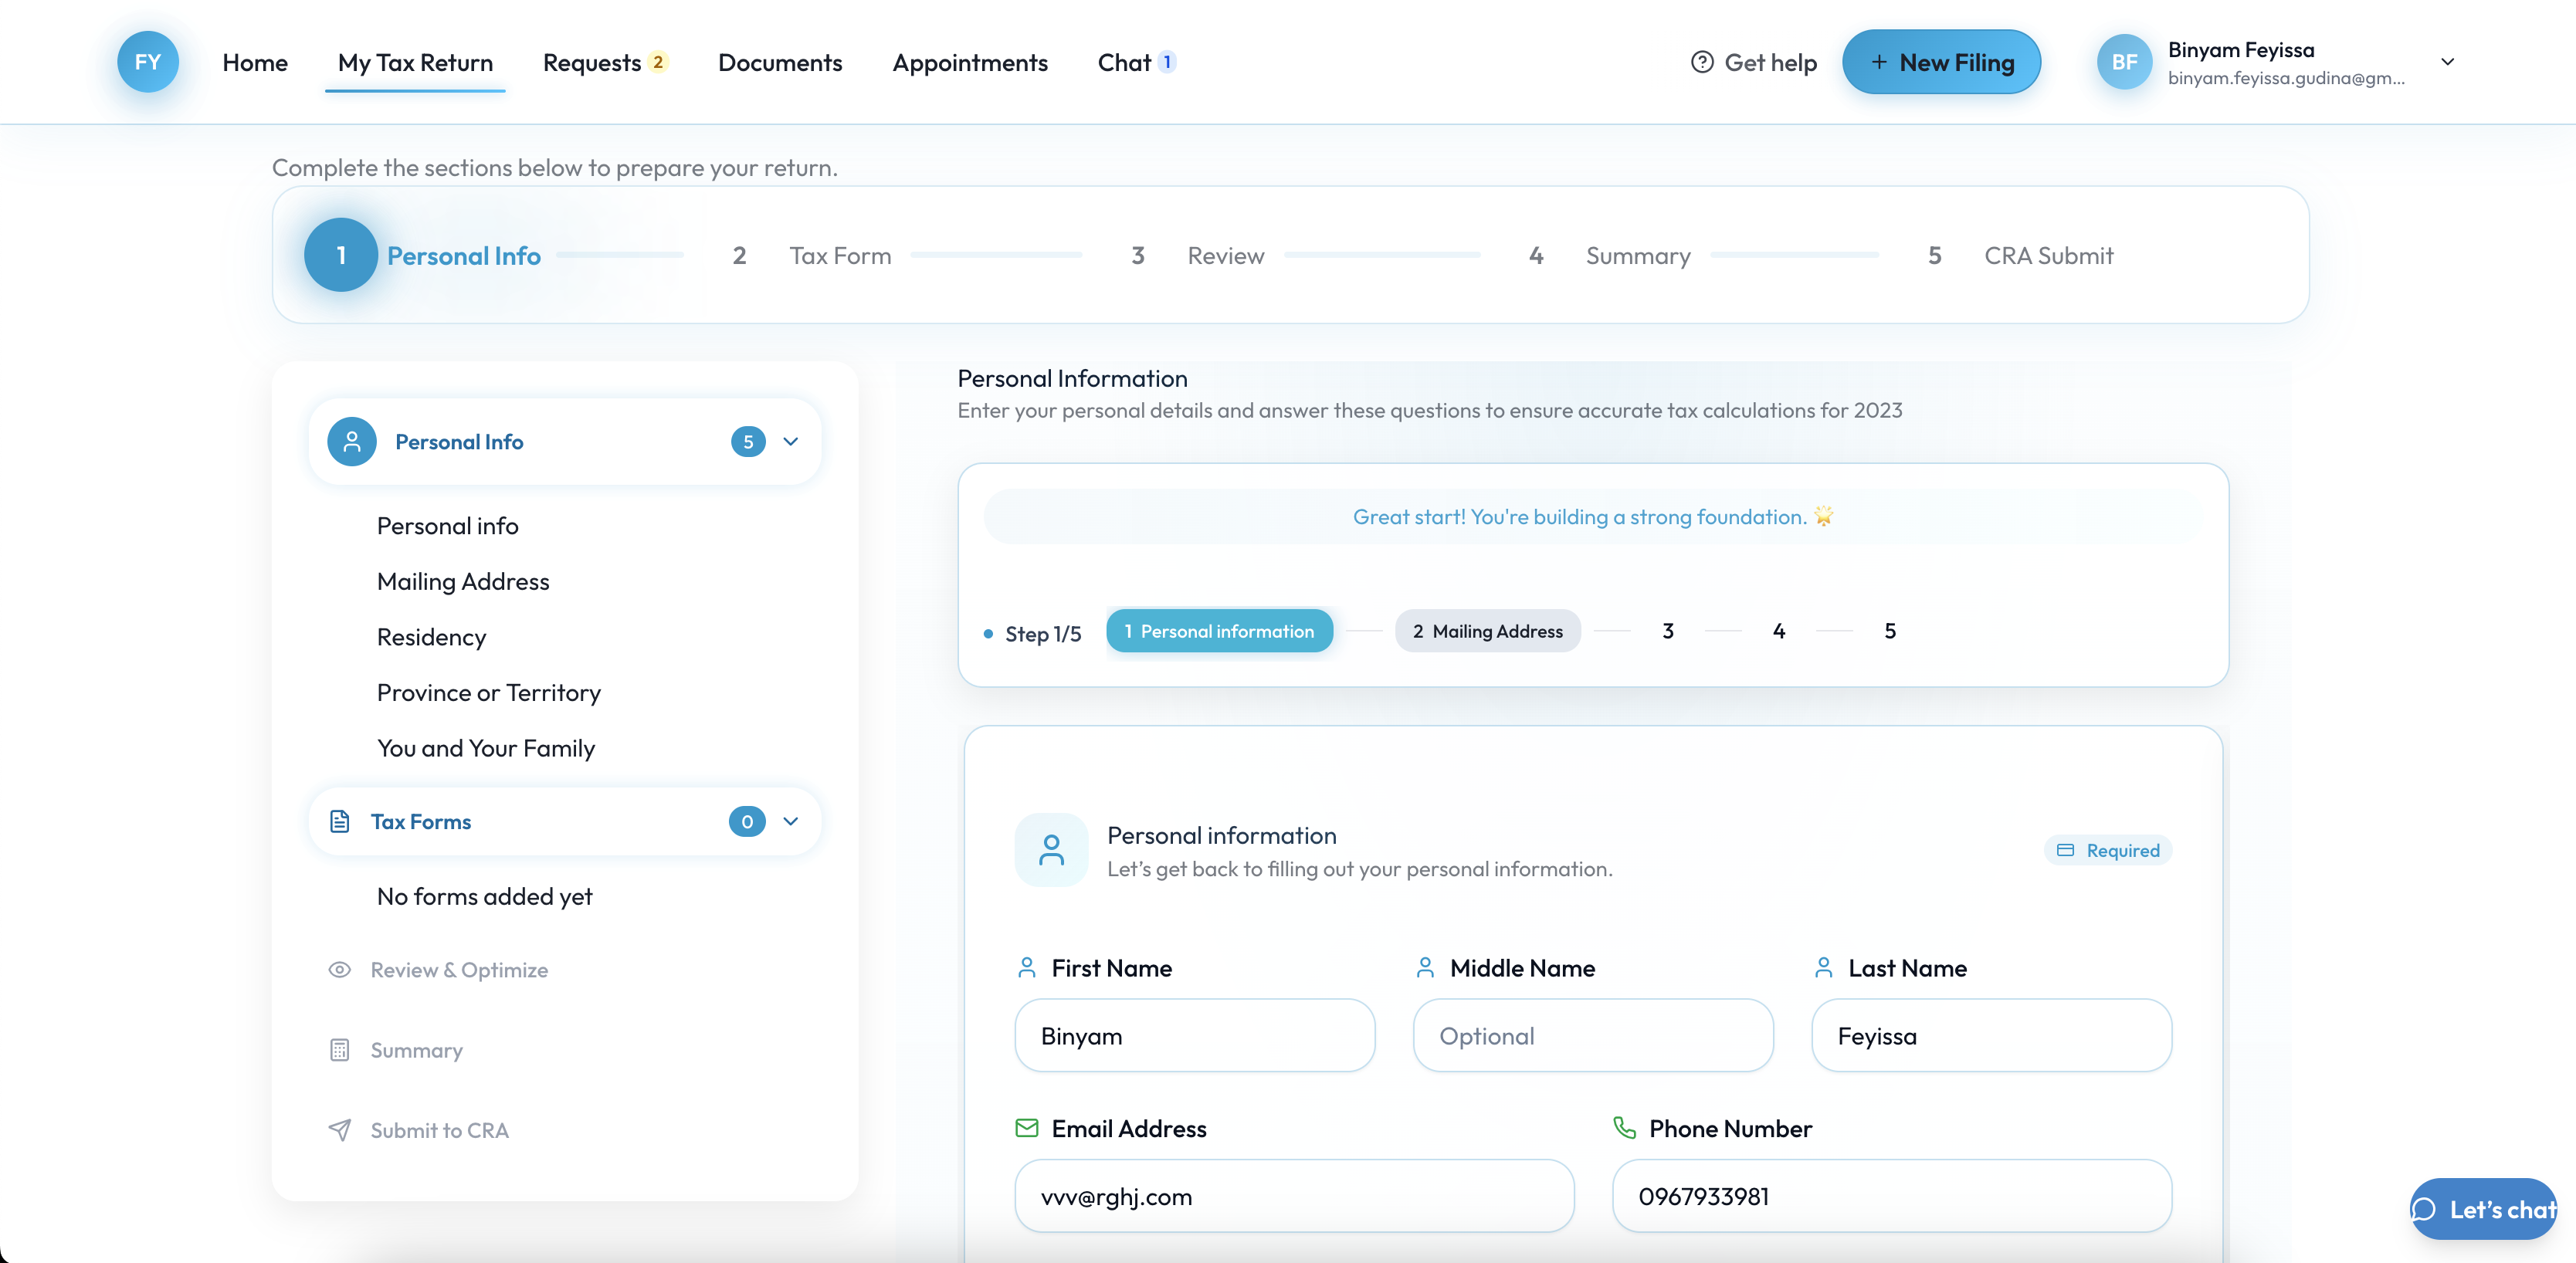Image resolution: width=2576 pixels, height=1263 pixels.
Task: Click the Submit to CRA paper plane icon
Action: (340, 1129)
